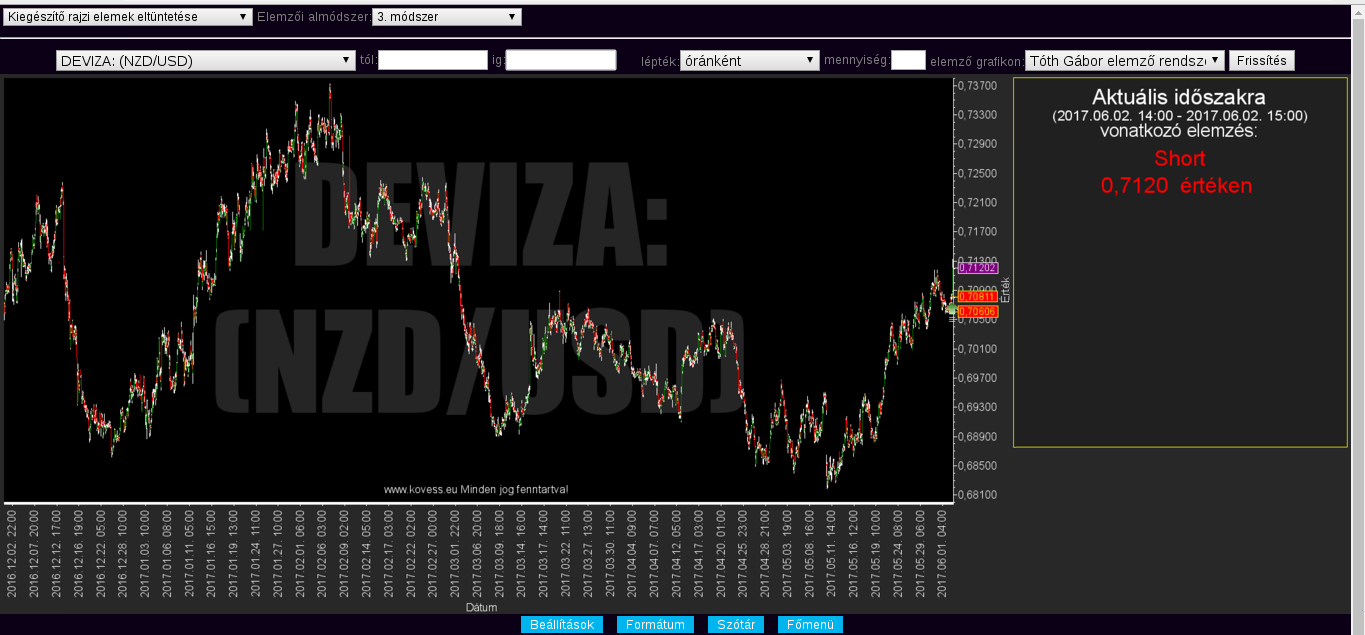The width and height of the screenshot is (1365, 635).
Task: Open the DEVIZA: (NZD/USD) instrument selector
Action: pyautogui.click(x=206, y=61)
